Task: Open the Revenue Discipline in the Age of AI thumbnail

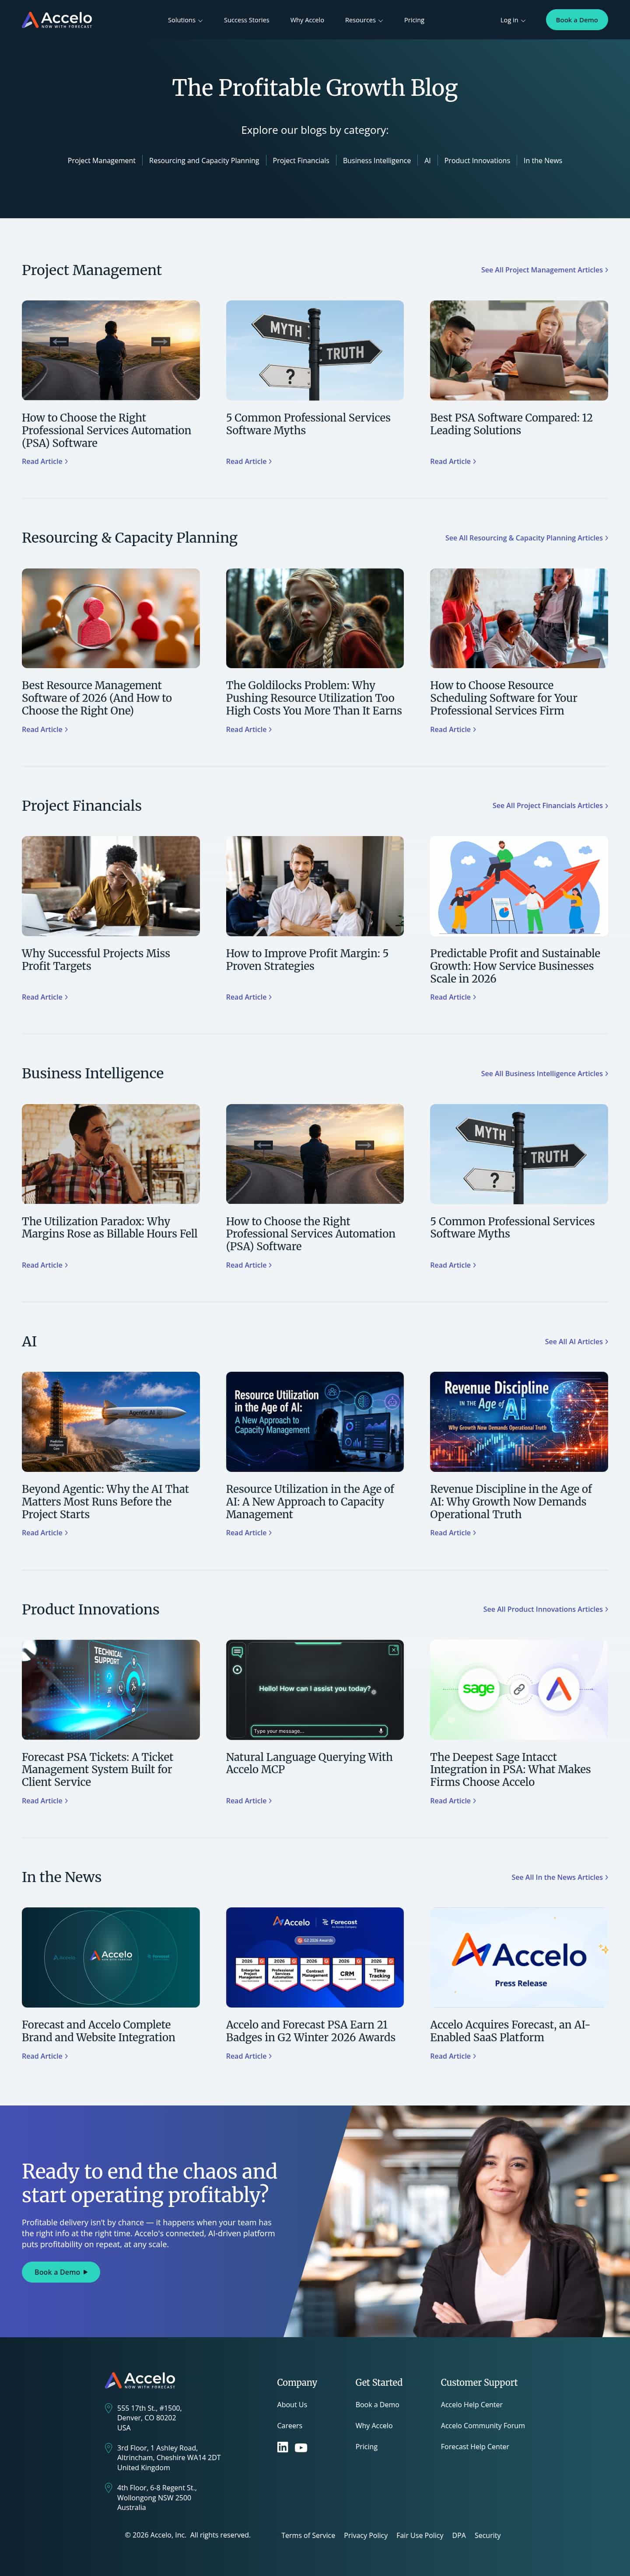Action: (519, 1421)
